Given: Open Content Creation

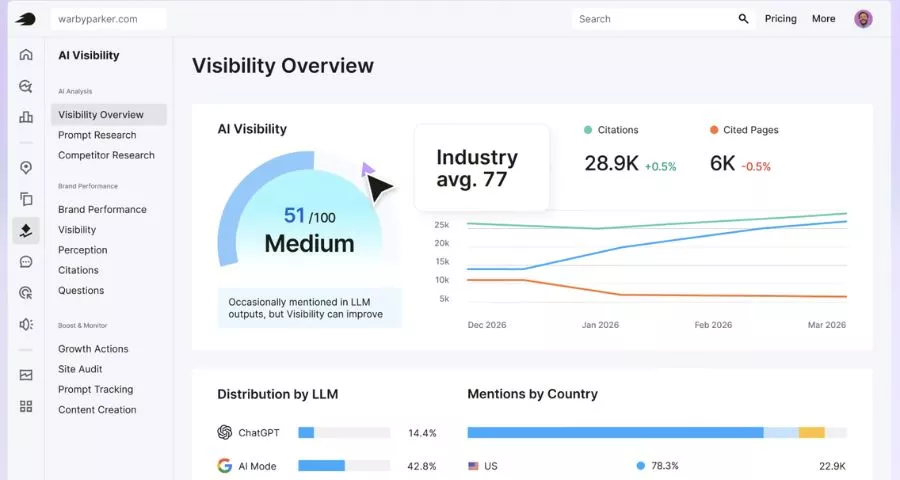Looking at the screenshot, I should (x=97, y=410).
